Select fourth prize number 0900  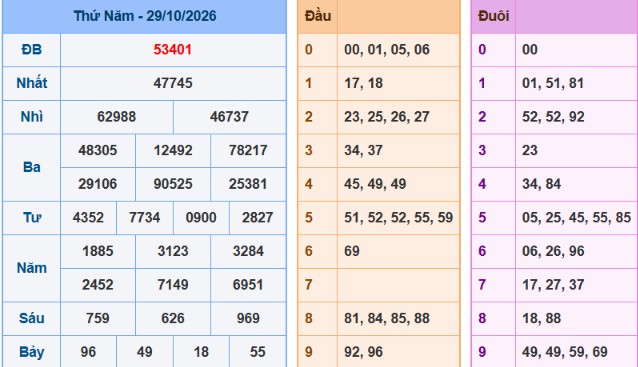[x=201, y=217]
